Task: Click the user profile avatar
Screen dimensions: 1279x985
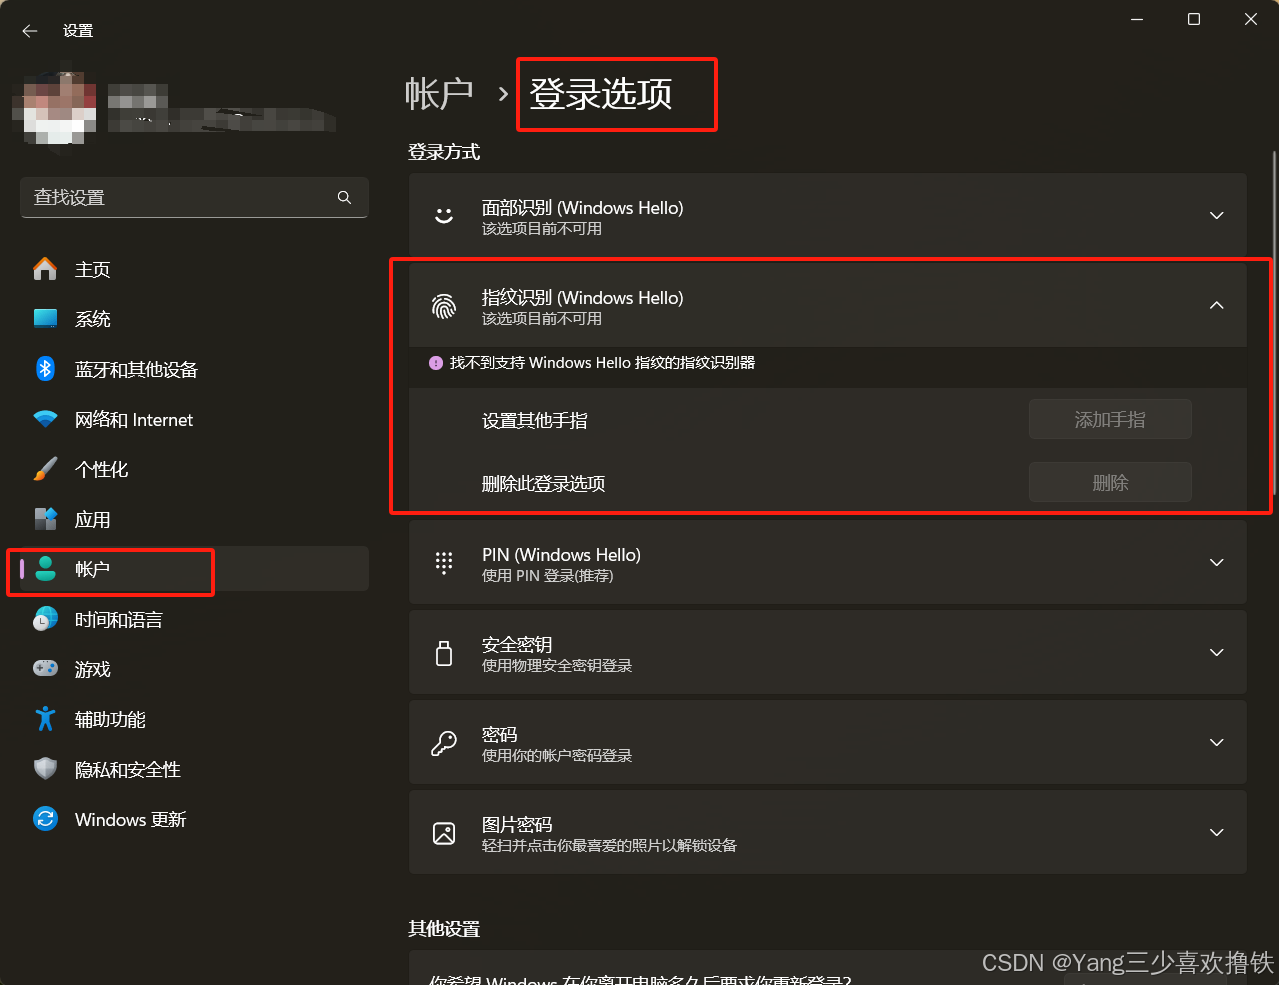Action: [x=54, y=108]
